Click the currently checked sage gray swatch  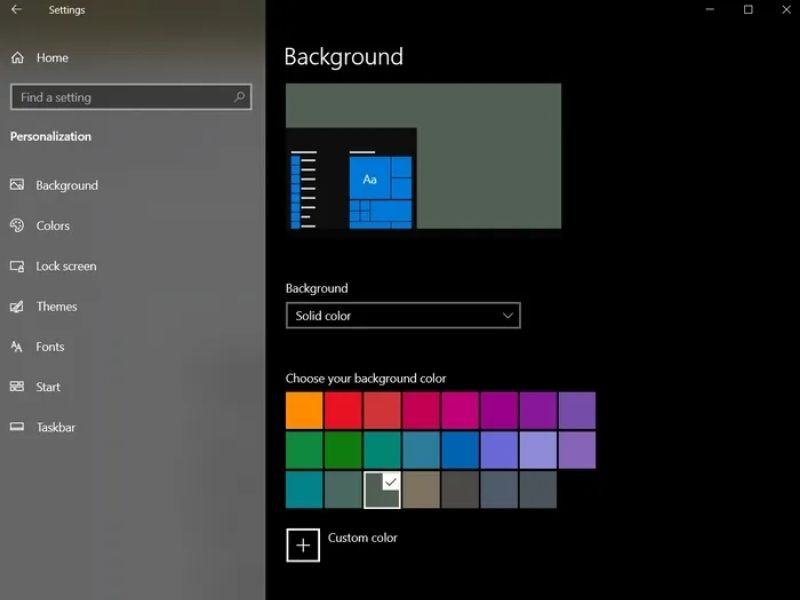(x=382, y=490)
